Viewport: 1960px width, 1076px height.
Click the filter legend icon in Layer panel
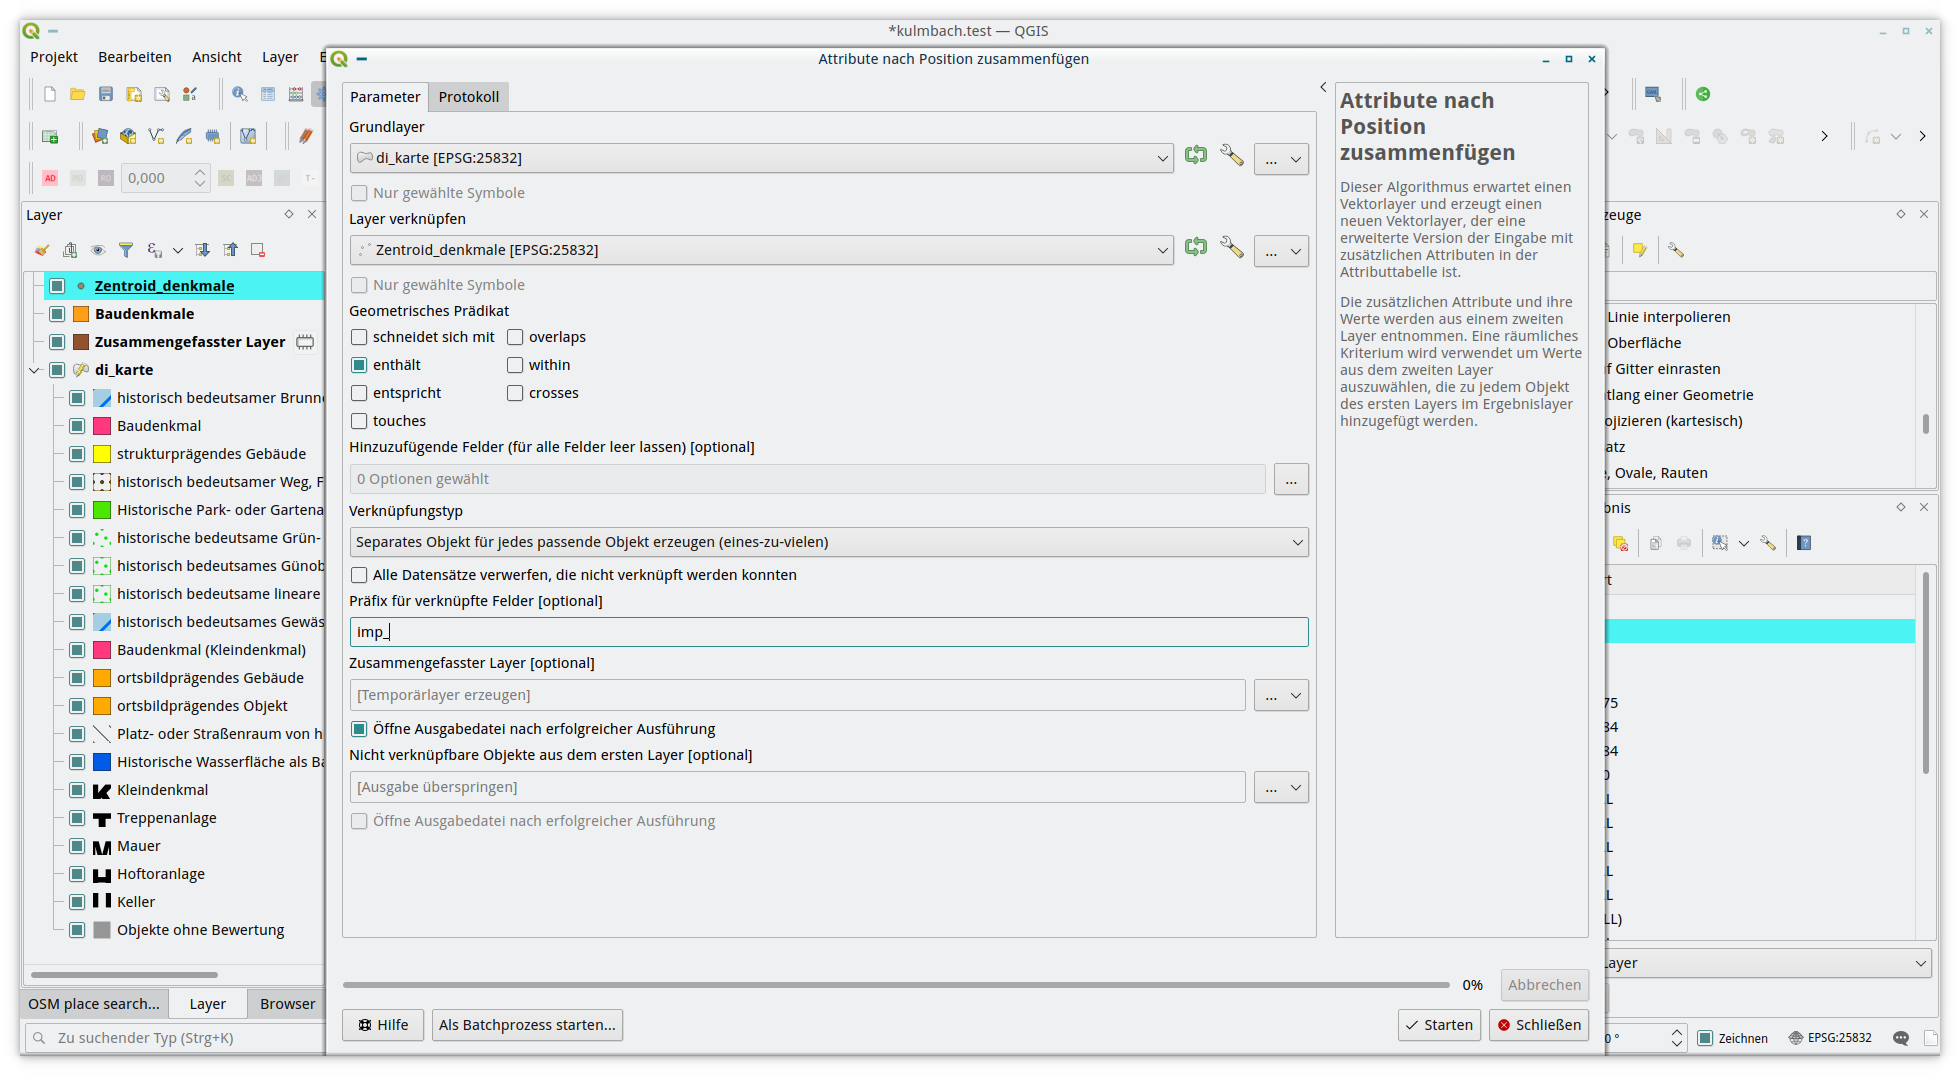(126, 250)
